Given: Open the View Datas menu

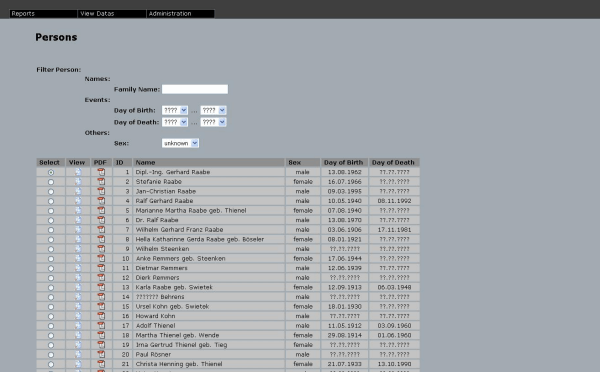Looking at the screenshot, I should click(112, 13).
